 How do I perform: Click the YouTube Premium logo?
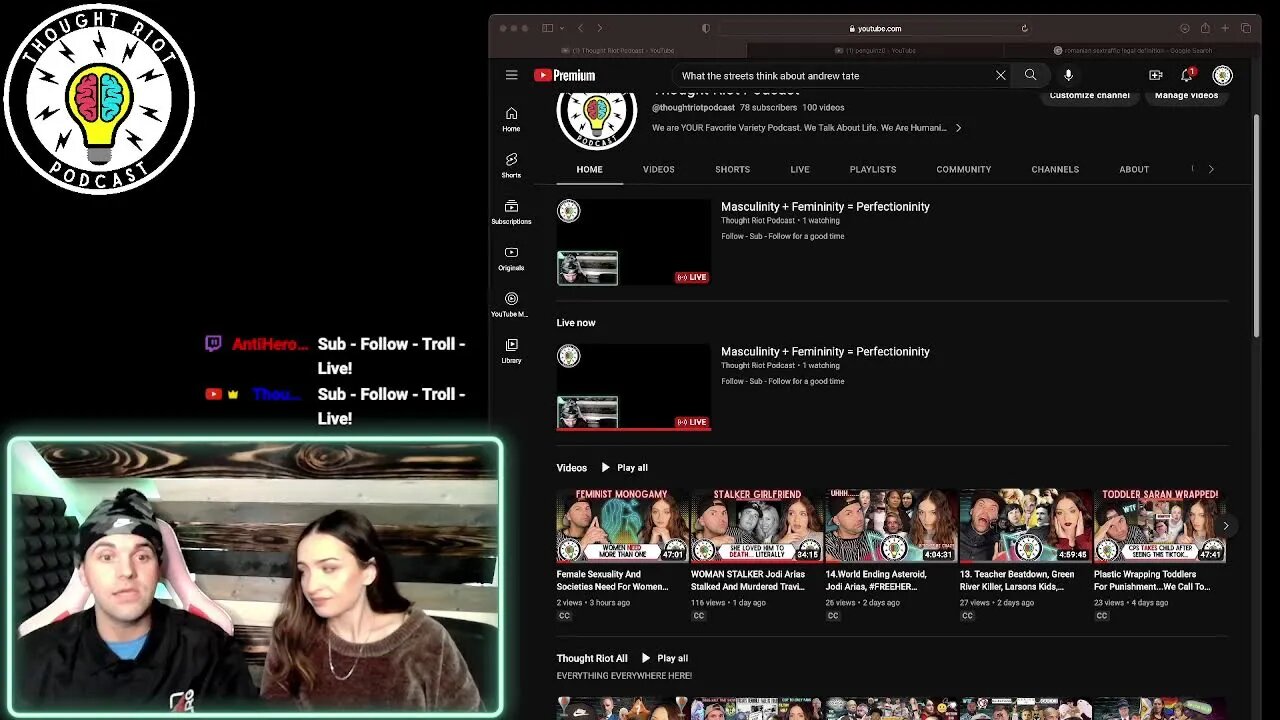pos(564,75)
